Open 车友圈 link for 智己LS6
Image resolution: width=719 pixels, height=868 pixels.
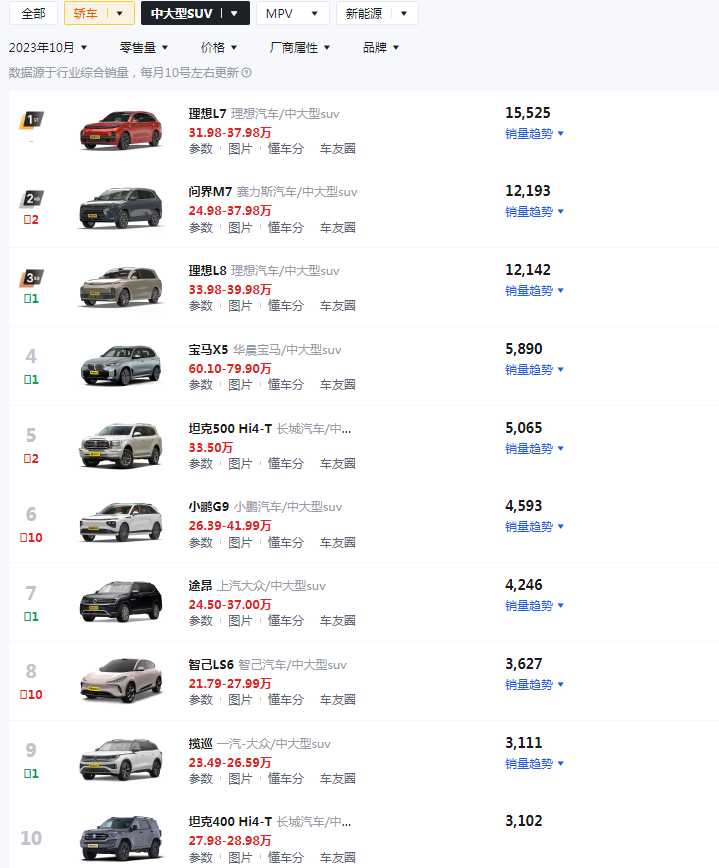[338, 700]
